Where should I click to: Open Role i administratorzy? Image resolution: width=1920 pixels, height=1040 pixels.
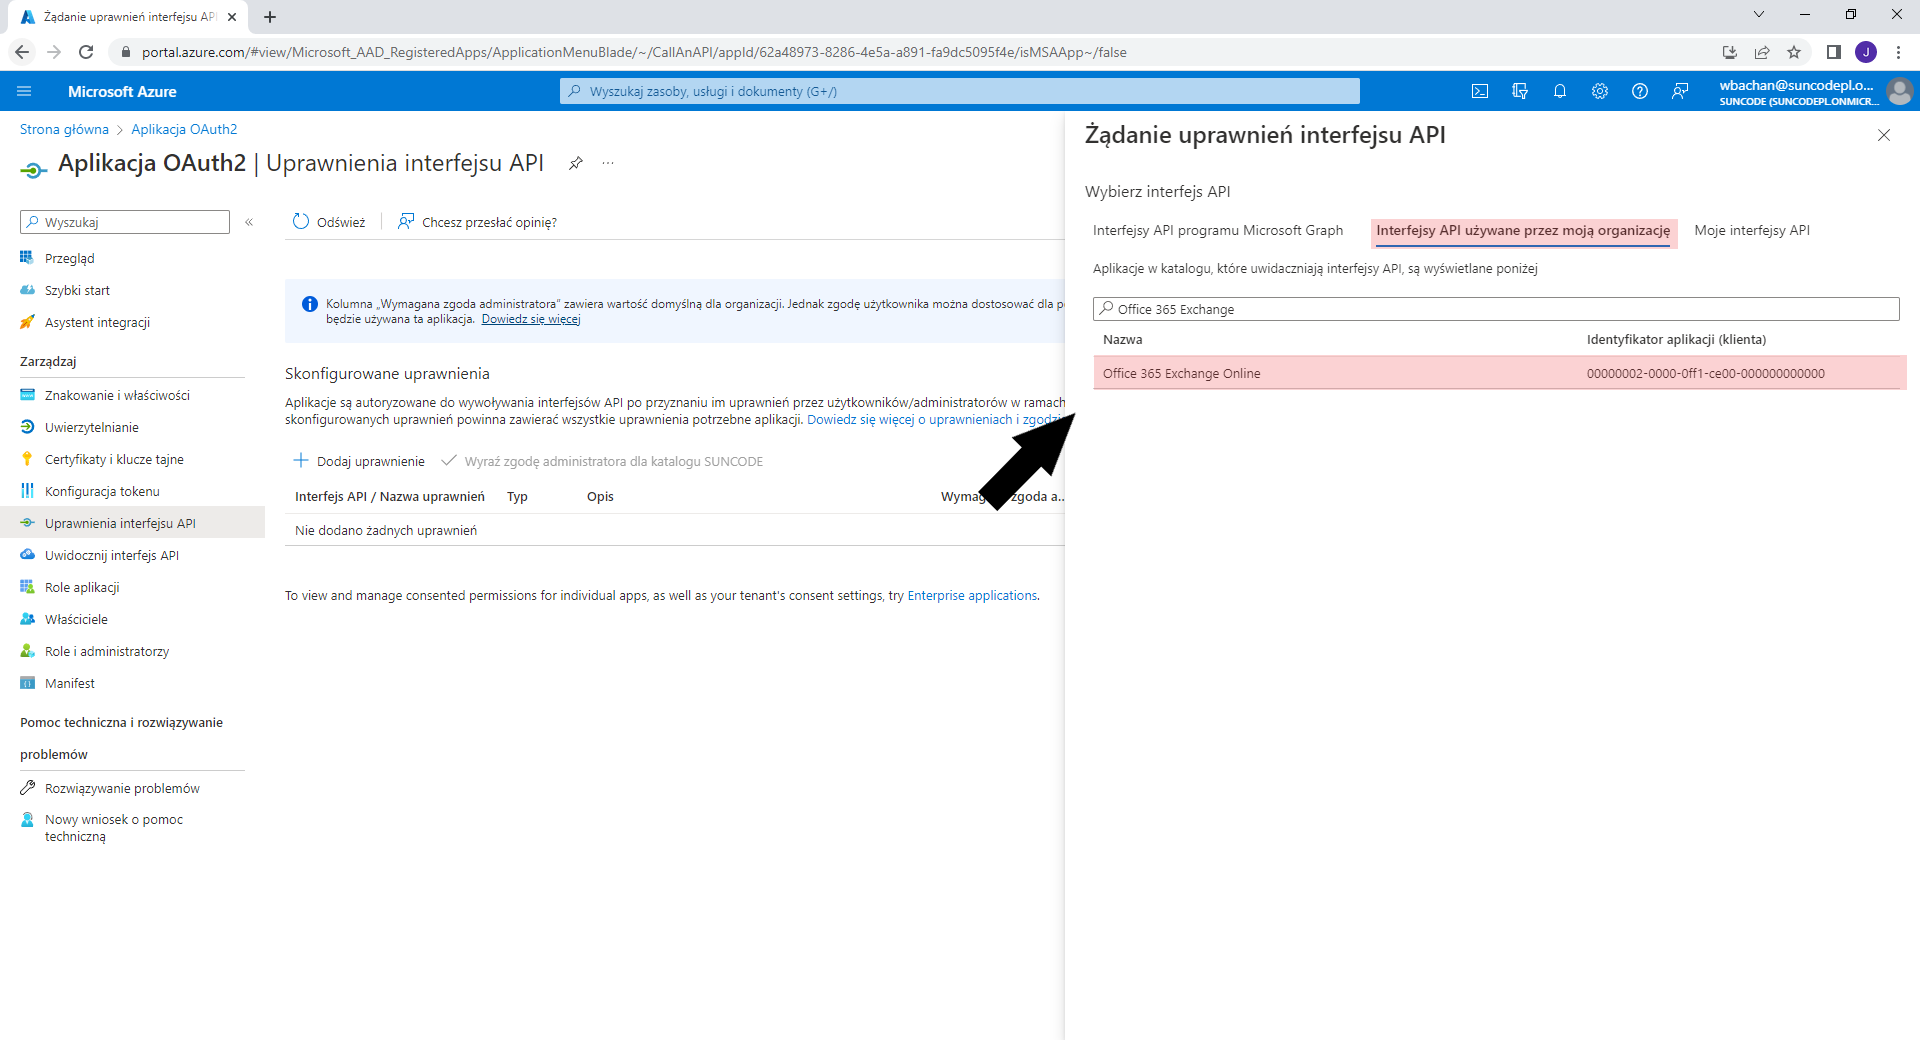point(107,651)
